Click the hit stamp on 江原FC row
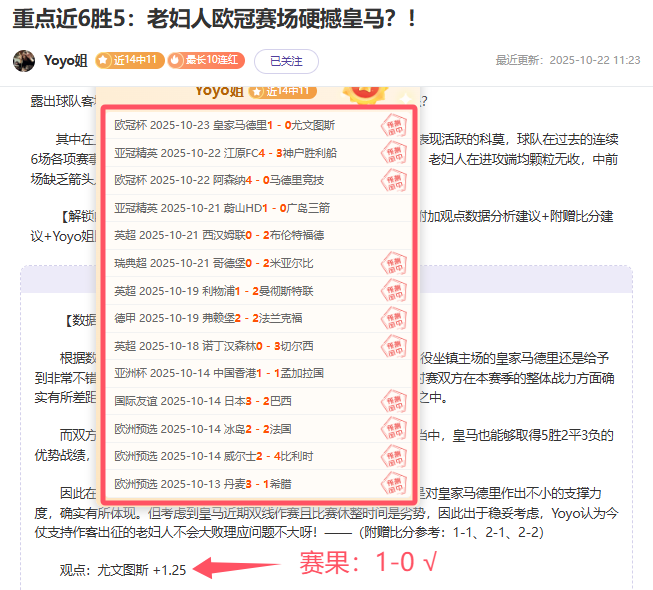Image resolution: width=653 pixels, height=590 pixels. click(394, 153)
